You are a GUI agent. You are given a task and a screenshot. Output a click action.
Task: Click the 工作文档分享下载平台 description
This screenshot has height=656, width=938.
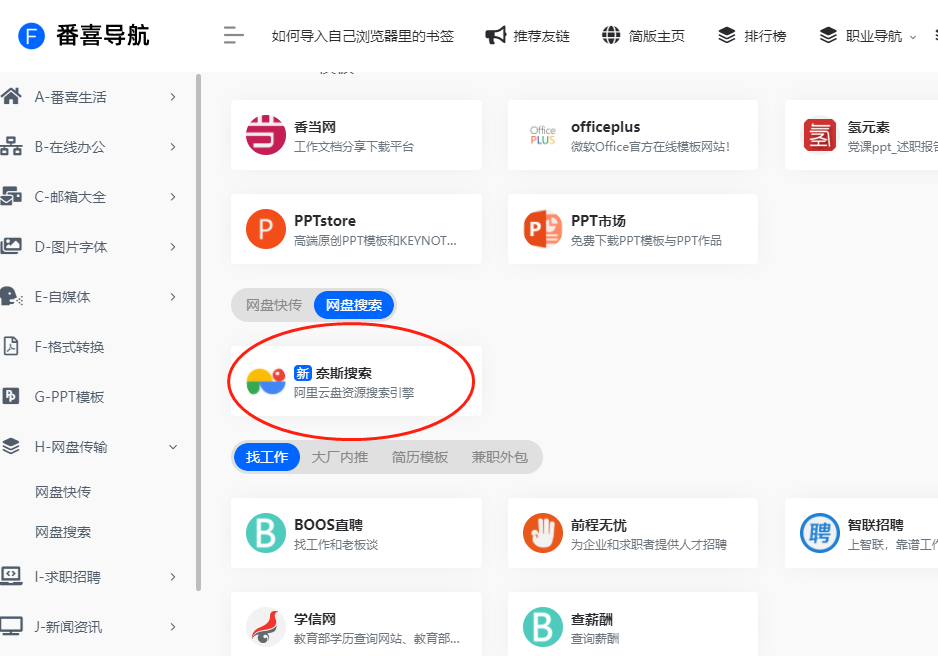[354, 147]
